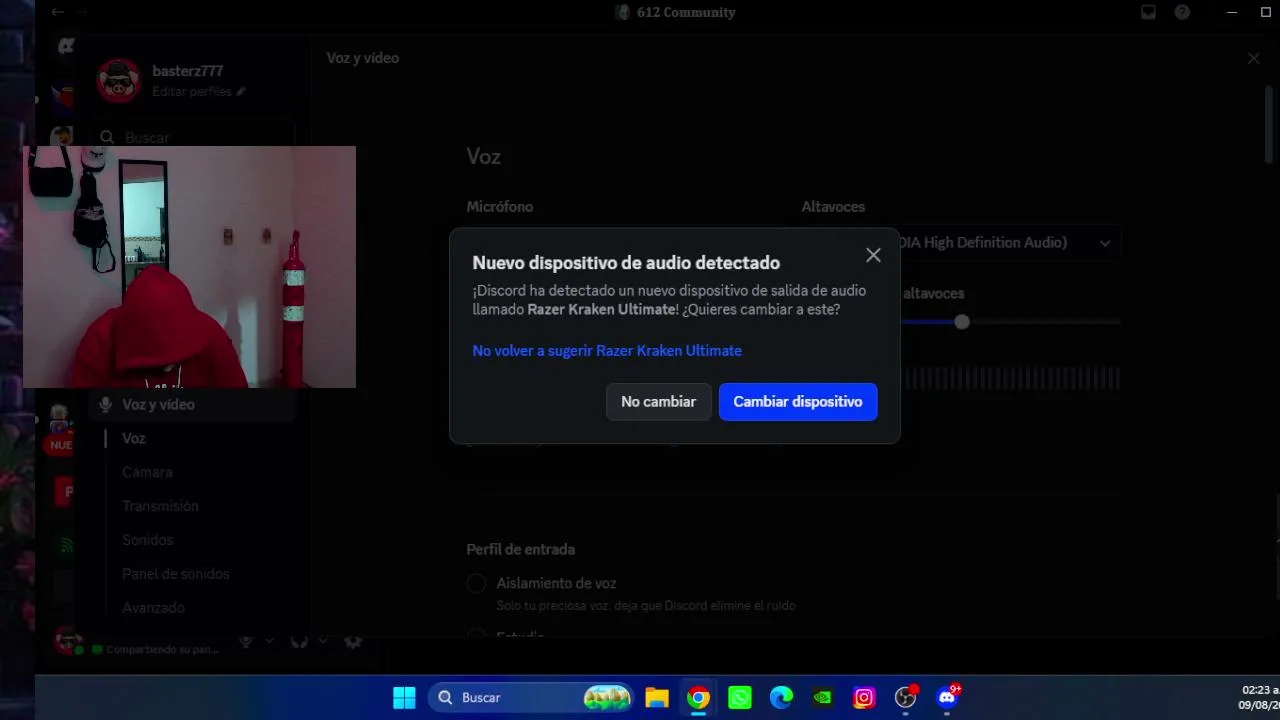The height and width of the screenshot is (720, 1280).
Task: Expand the headphones options chevron
Action: coord(322,642)
